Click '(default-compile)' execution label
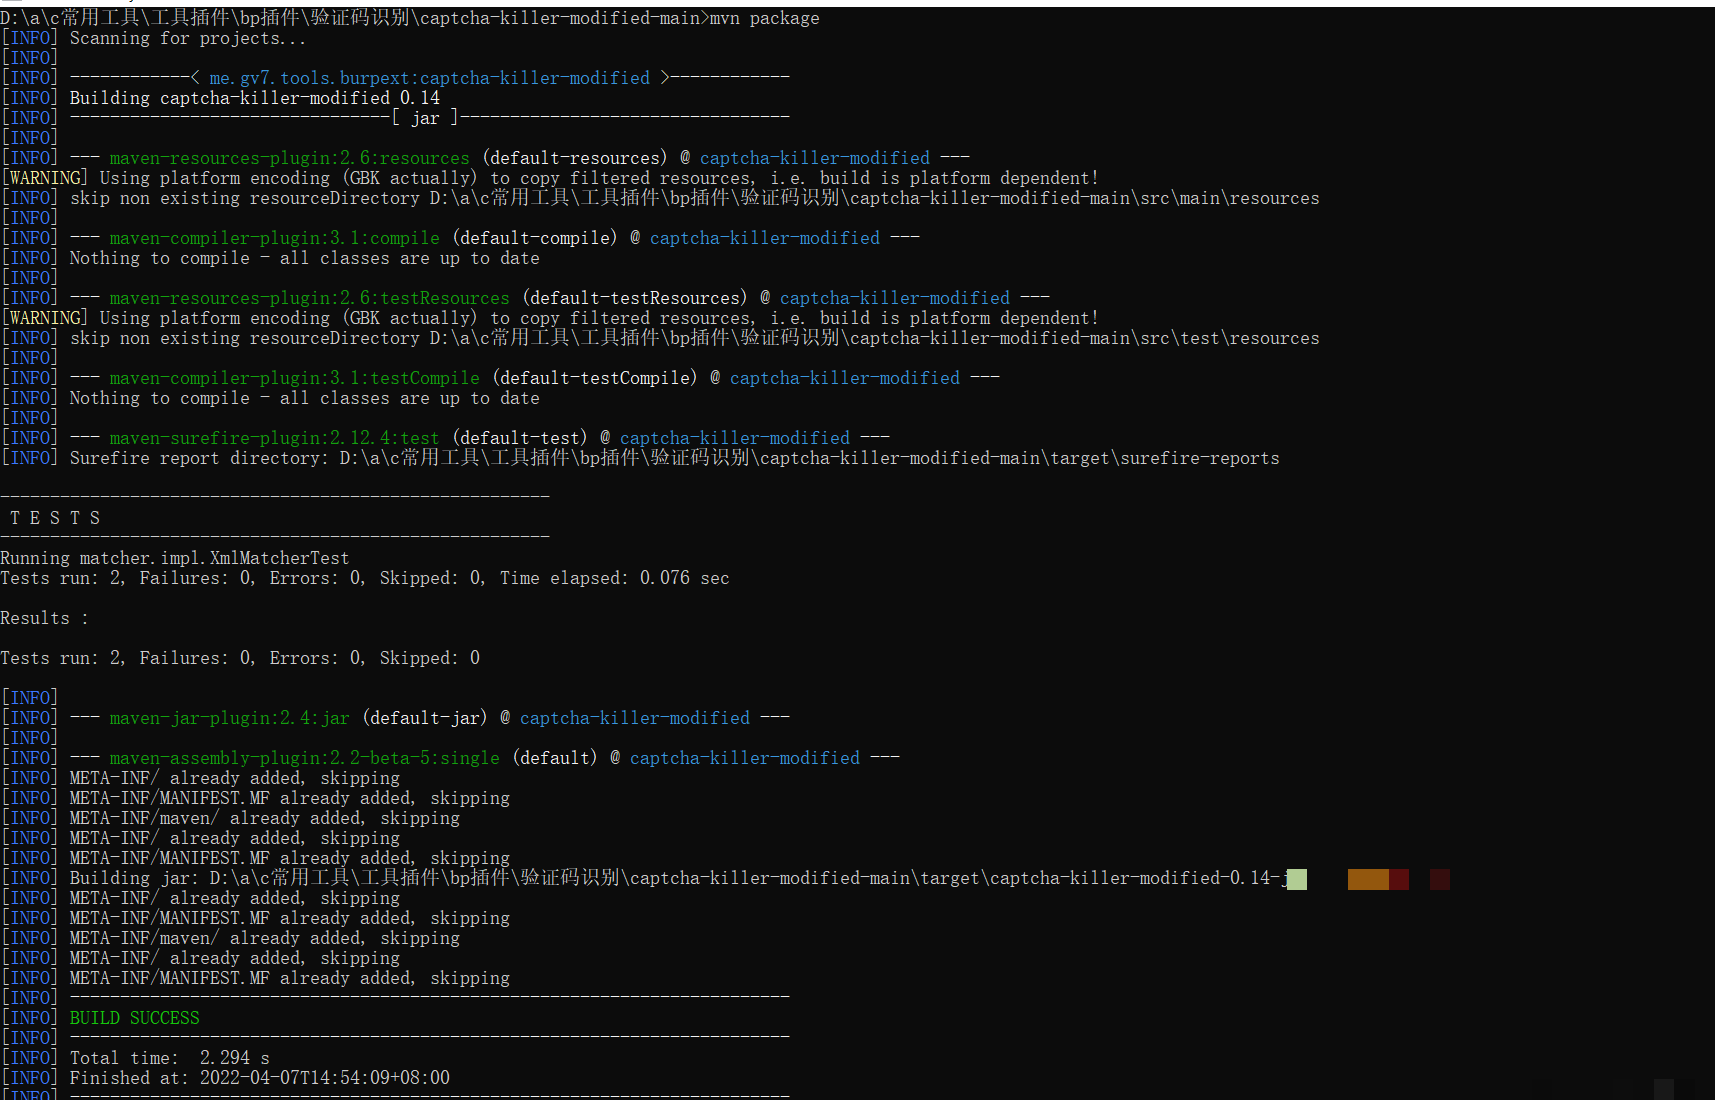Screen dimensions: 1715x1100 (535, 238)
